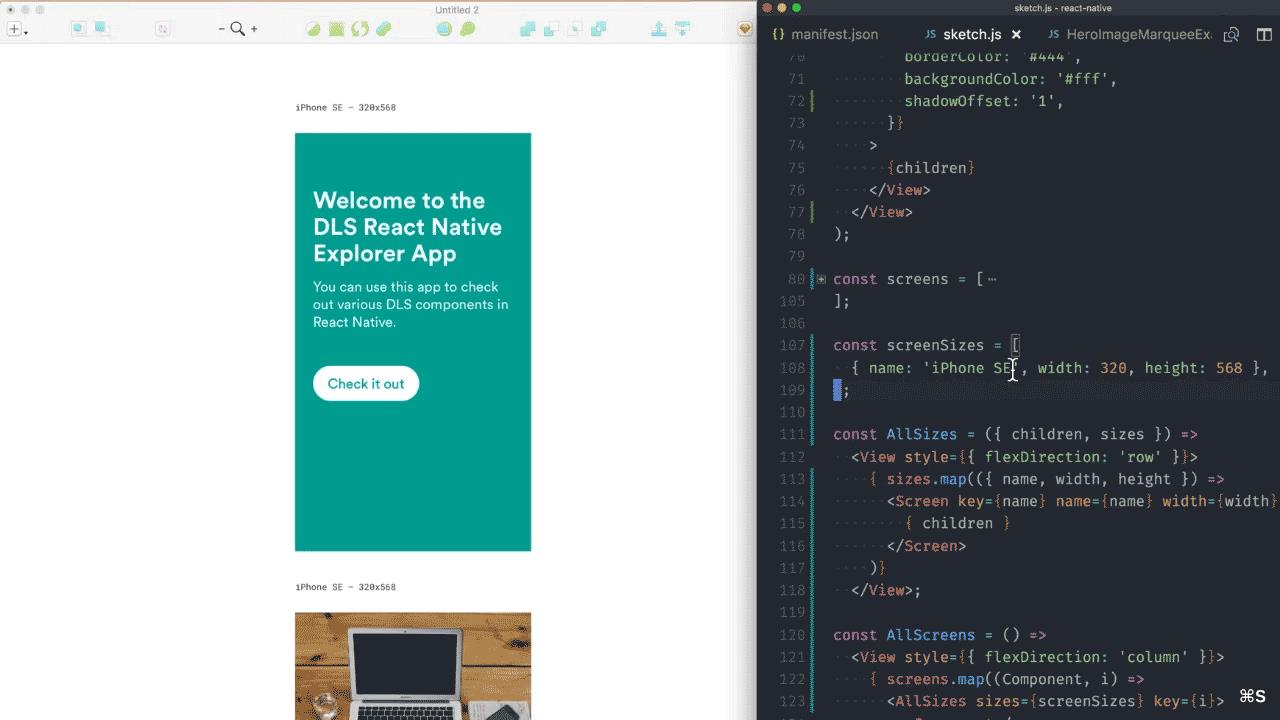Zoom out with the minus button
The width and height of the screenshot is (1280, 720).
point(222,29)
